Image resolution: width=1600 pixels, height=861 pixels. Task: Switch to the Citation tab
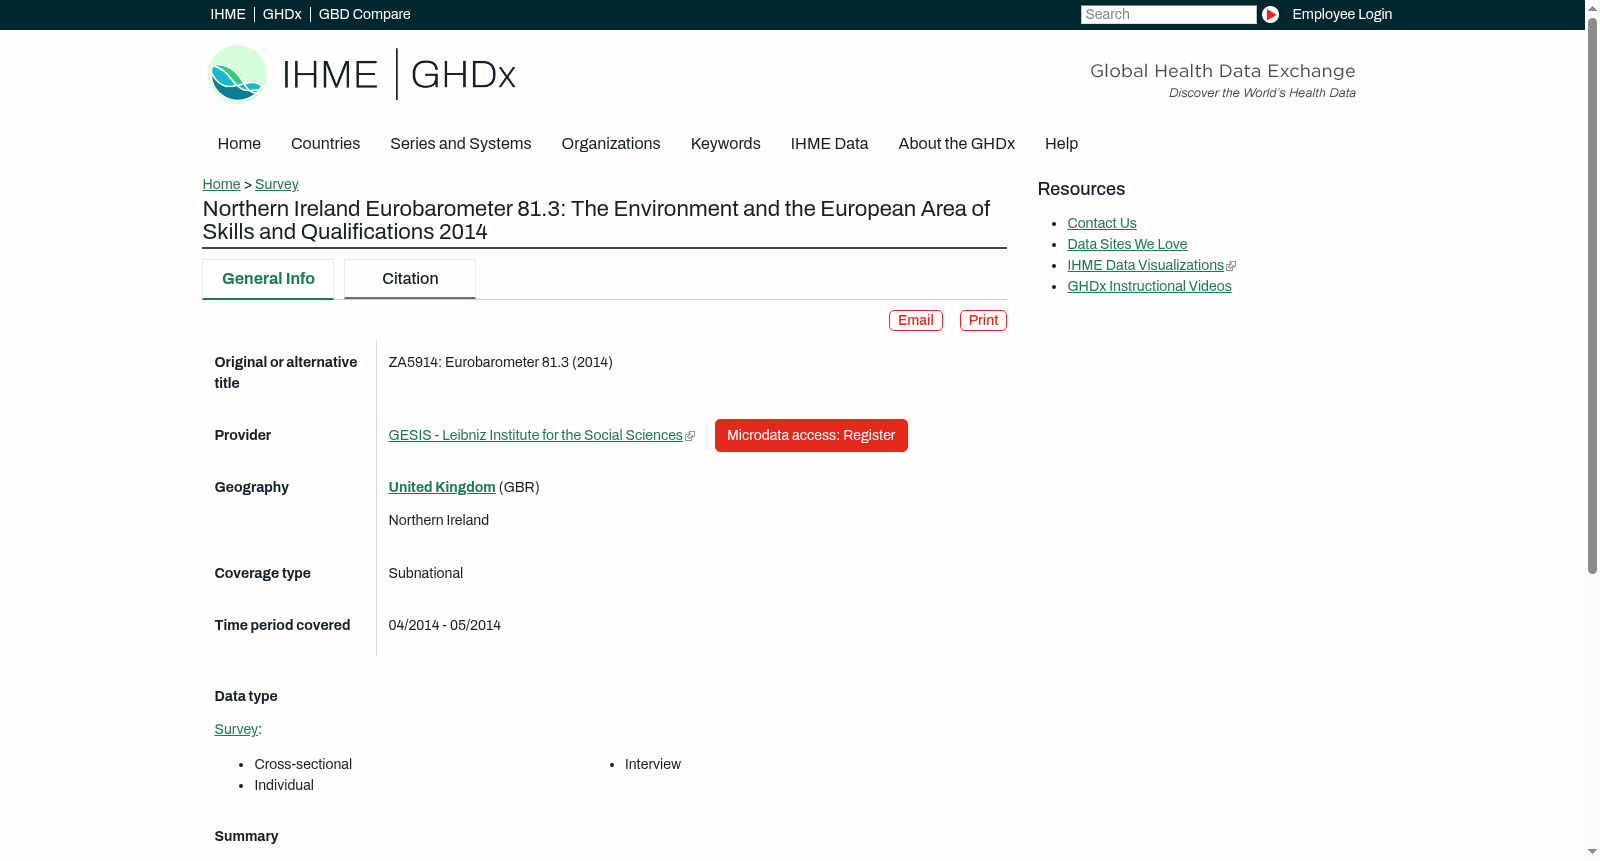410,279
